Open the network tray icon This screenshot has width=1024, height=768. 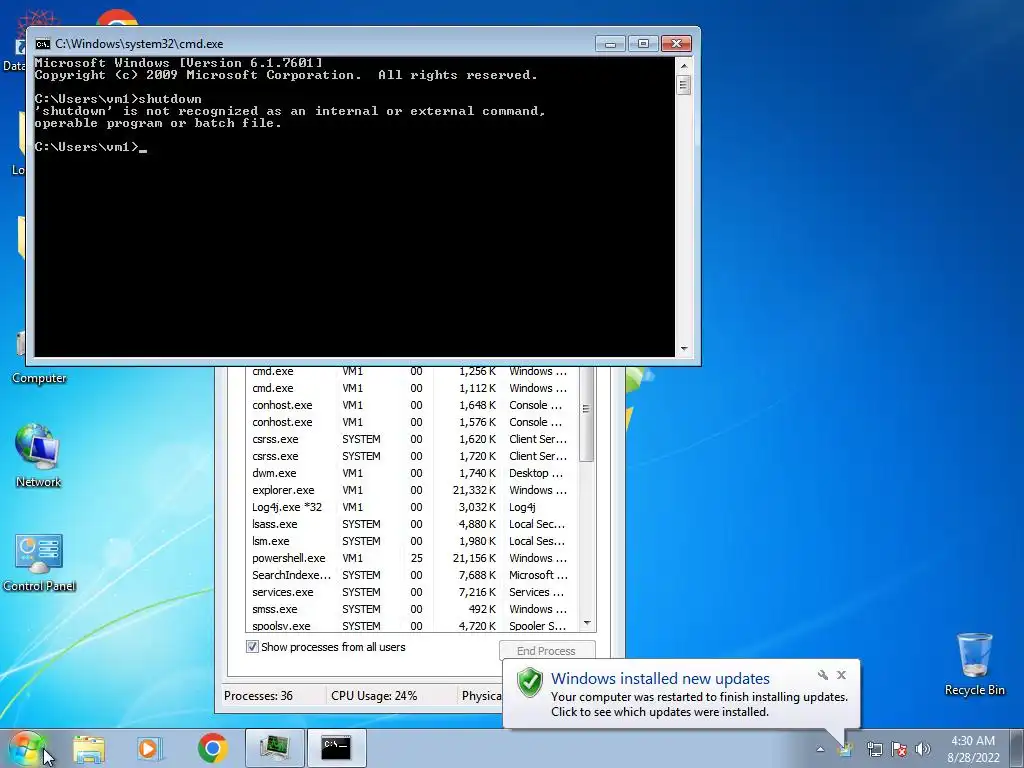coord(874,749)
